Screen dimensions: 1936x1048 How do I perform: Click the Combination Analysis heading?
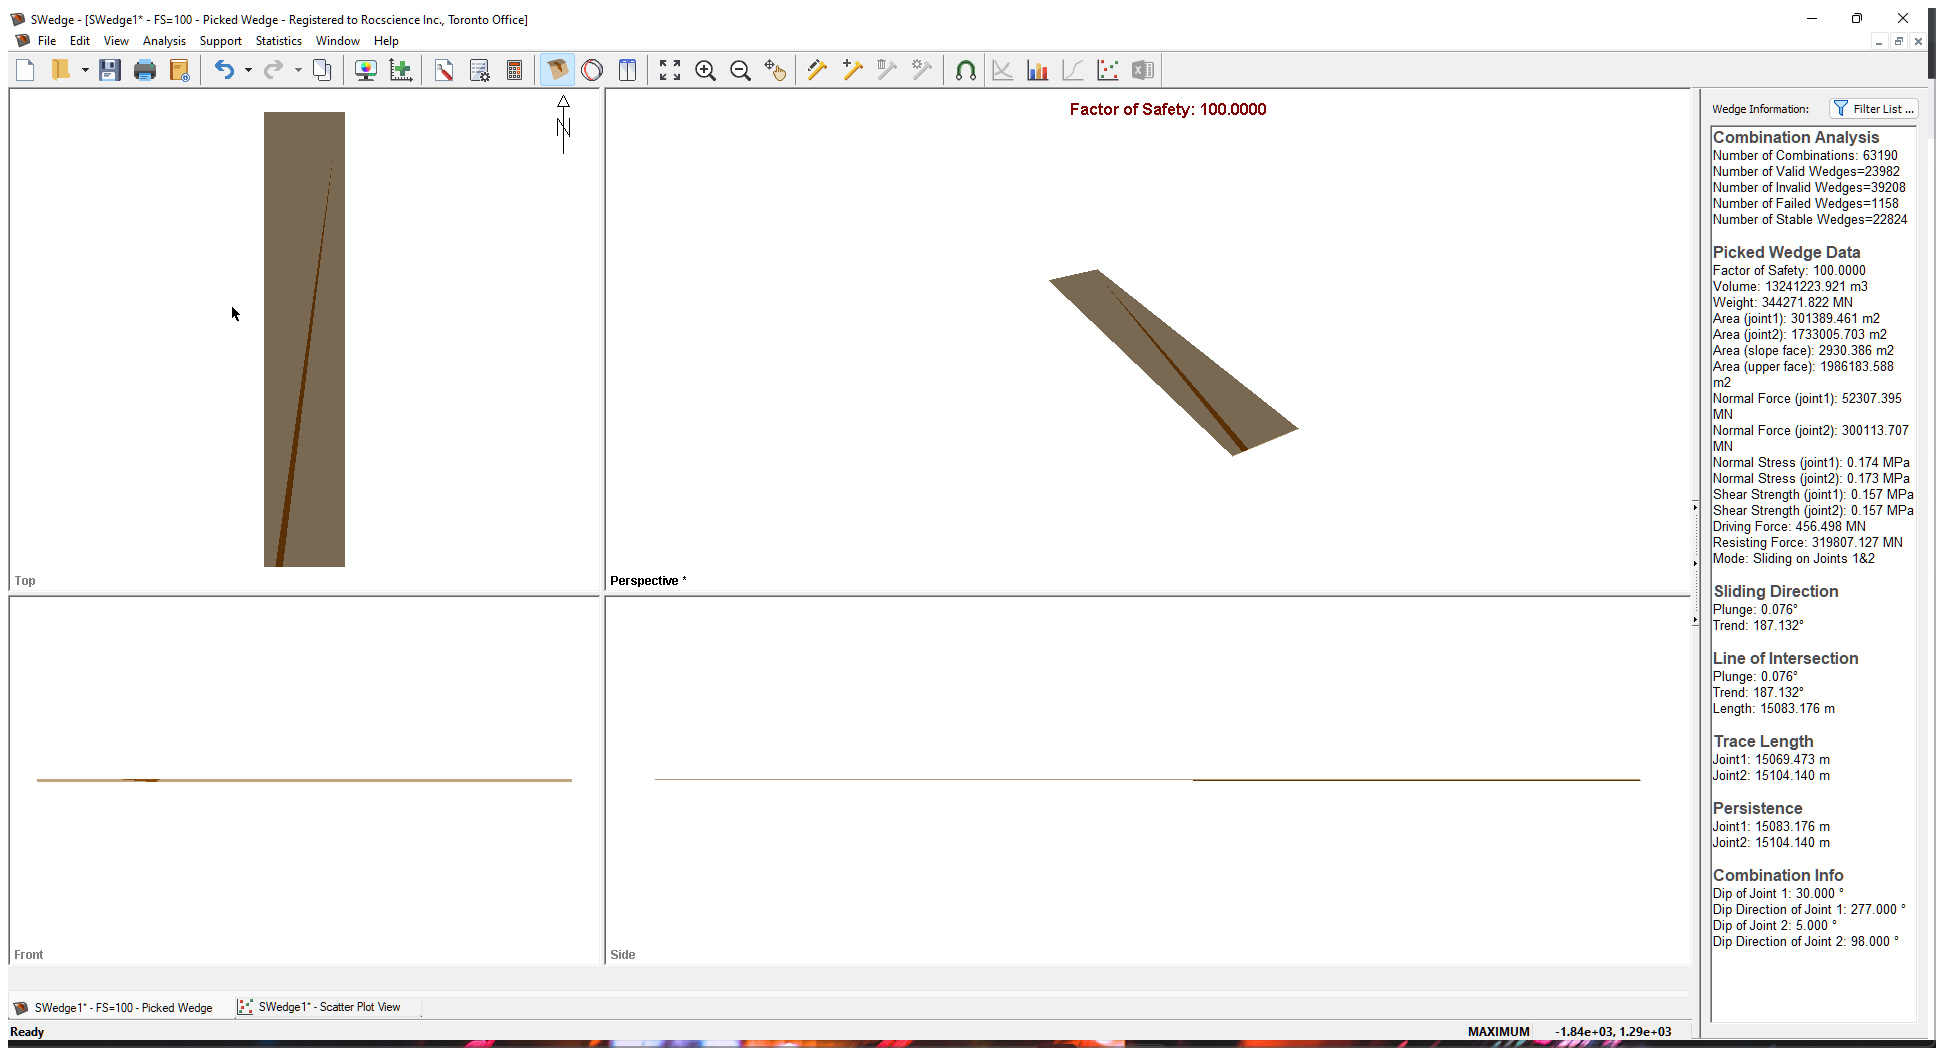point(1796,138)
